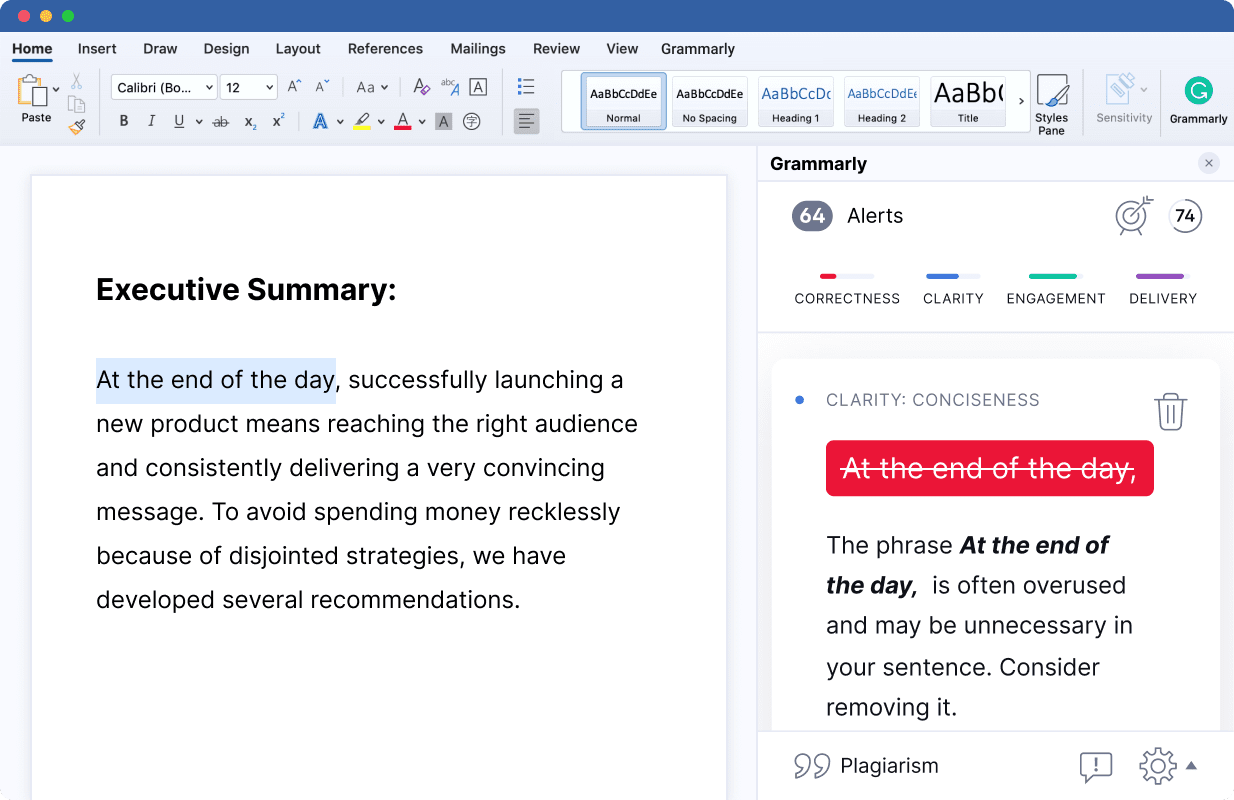Toggle superscript formatting
This screenshot has height=800, width=1234.
[x=278, y=120]
